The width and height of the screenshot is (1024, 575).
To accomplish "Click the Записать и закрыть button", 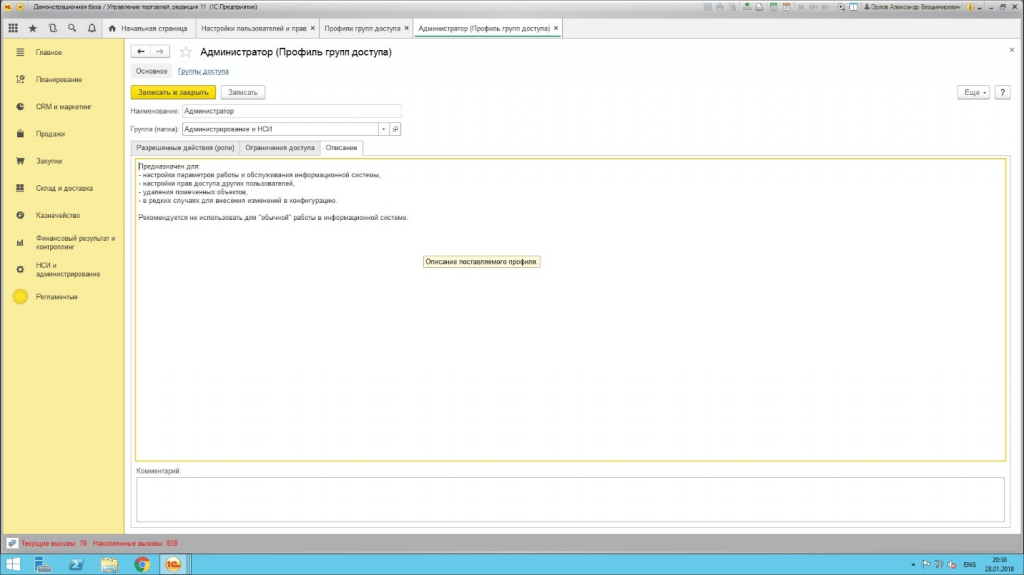I will (173, 92).
